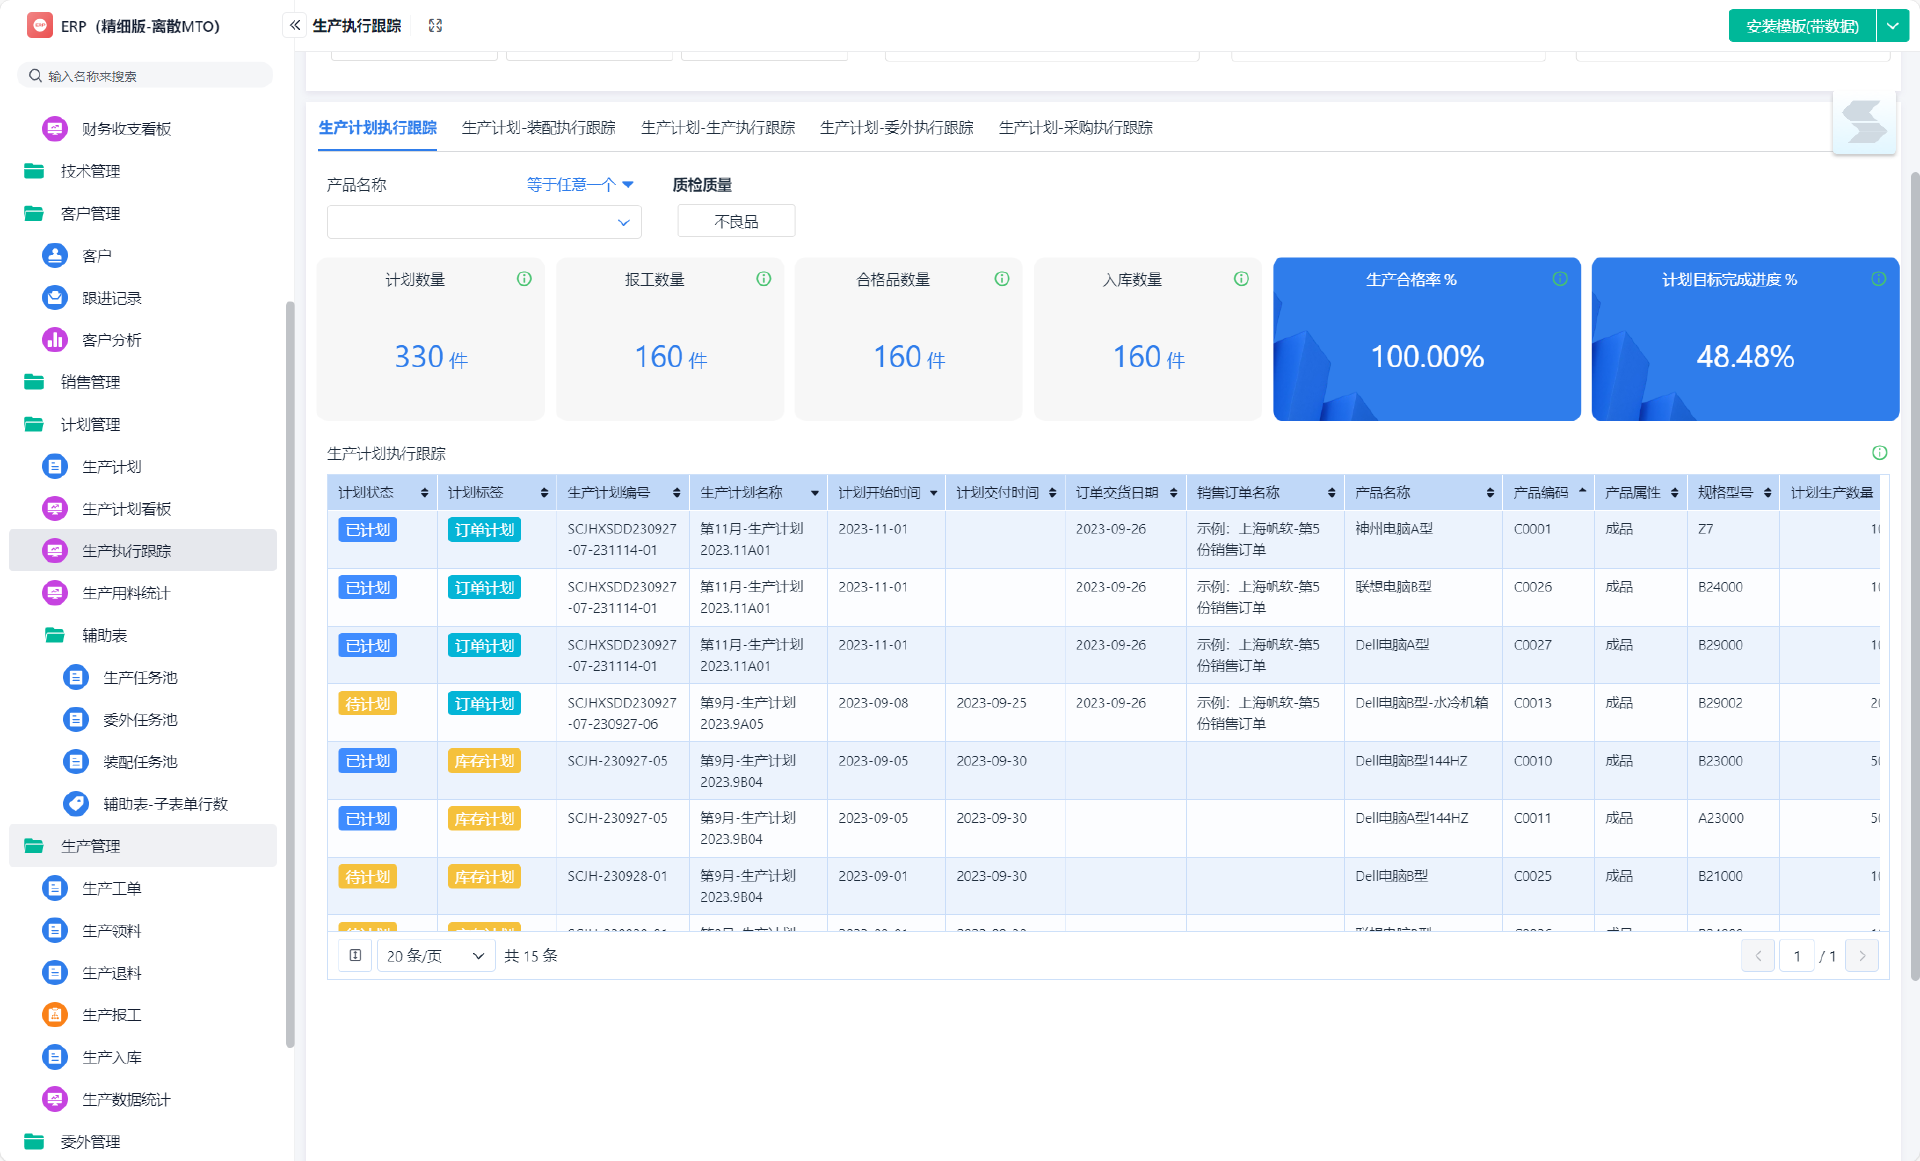The width and height of the screenshot is (1920, 1161).
Task: Click the column settings icon near pagination
Action: (x=355, y=956)
